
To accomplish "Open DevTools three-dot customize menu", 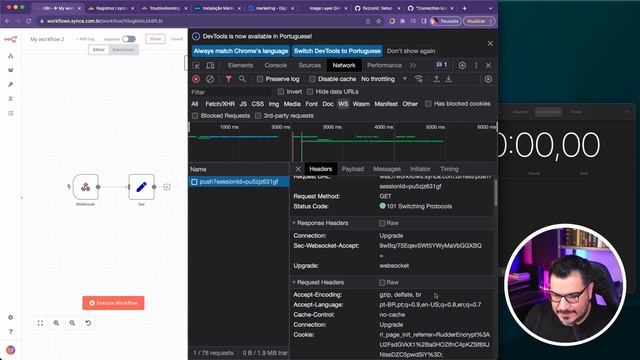I will pyautogui.click(x=476, y=65).
